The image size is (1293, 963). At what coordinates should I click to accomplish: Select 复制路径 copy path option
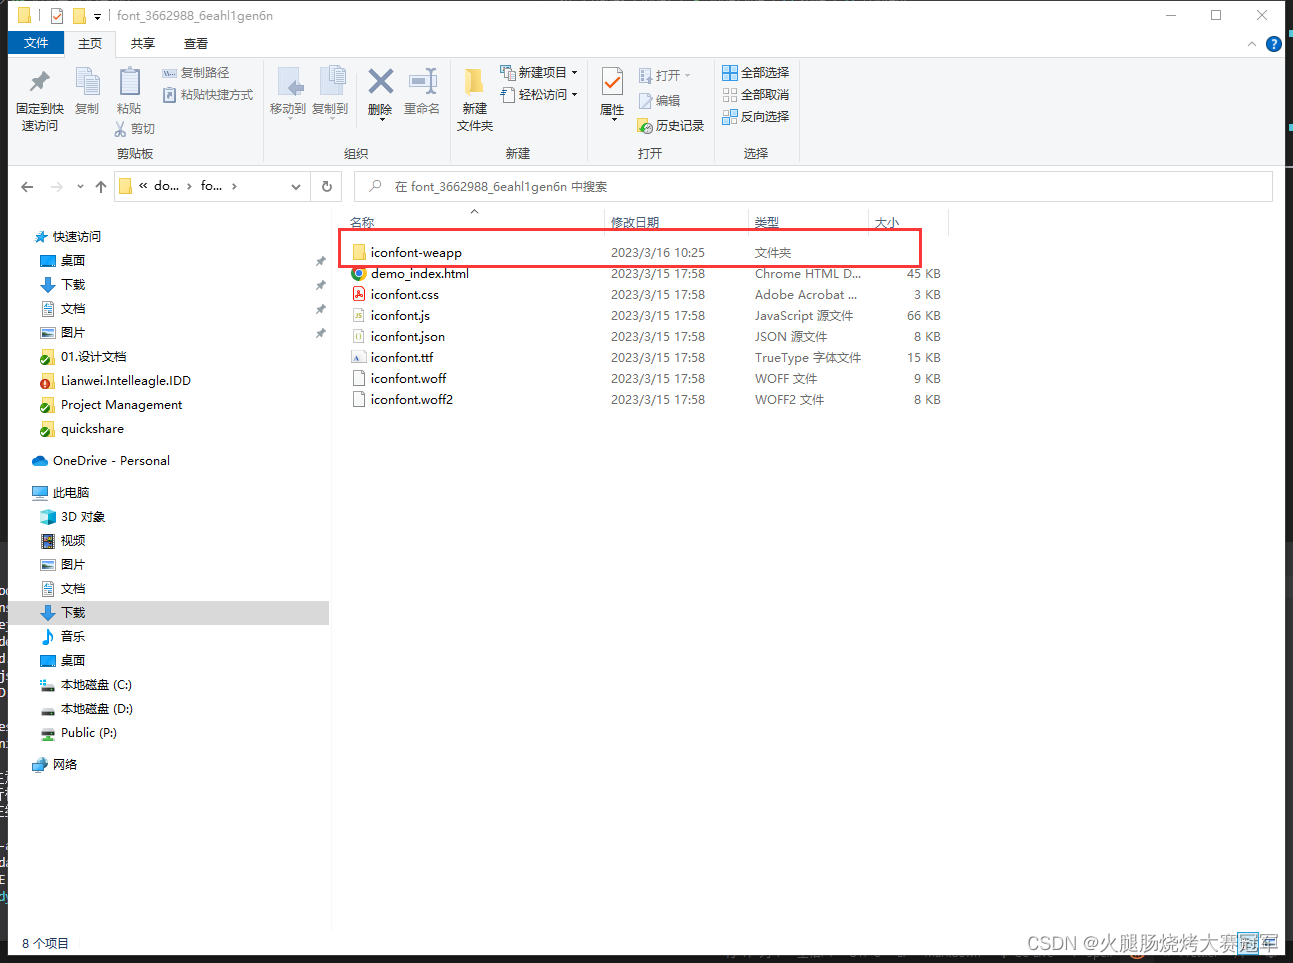[196, 73]
